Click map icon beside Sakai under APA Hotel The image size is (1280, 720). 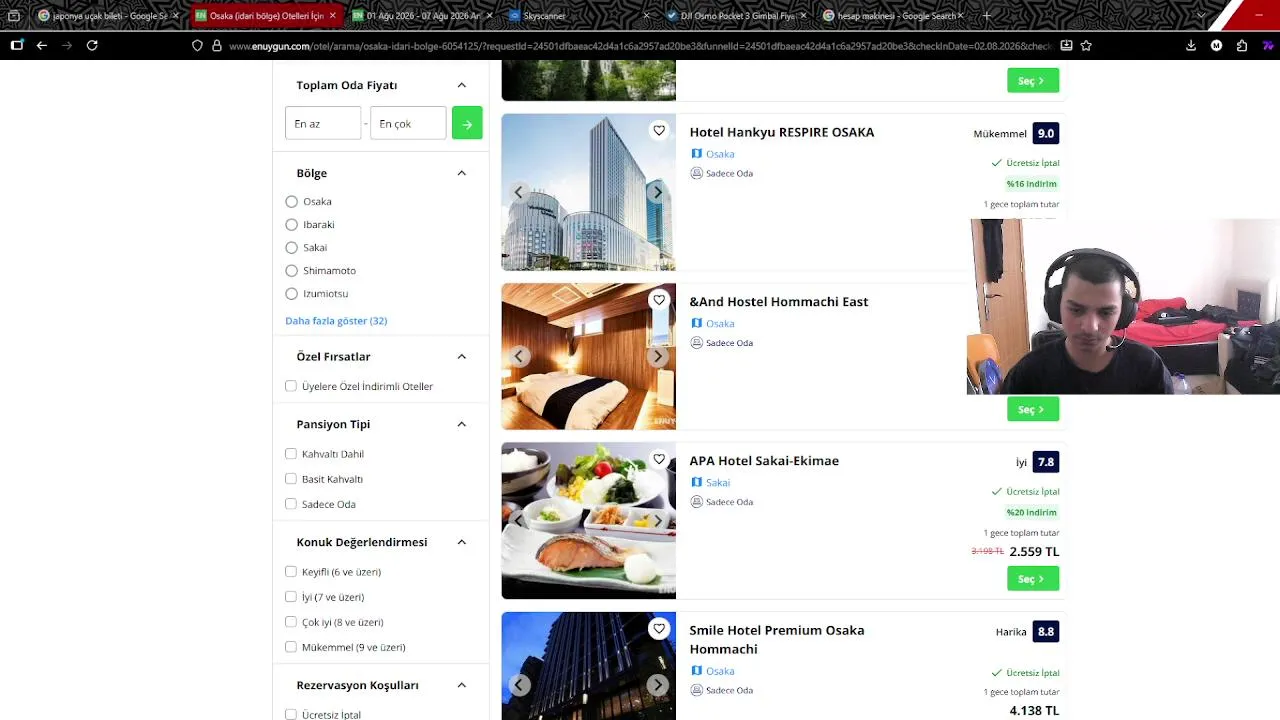pos(696,482)
